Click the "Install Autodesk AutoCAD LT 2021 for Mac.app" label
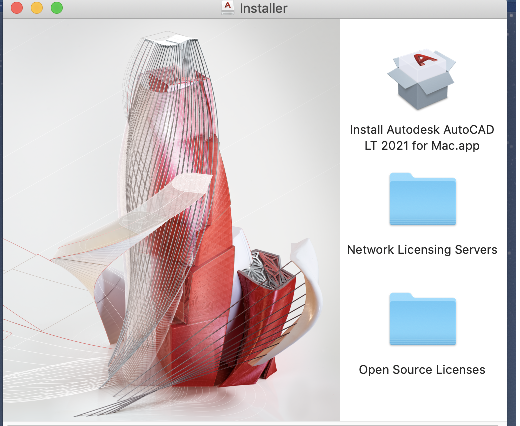Screen dimensions: 520x426 [x=422, y=137]
